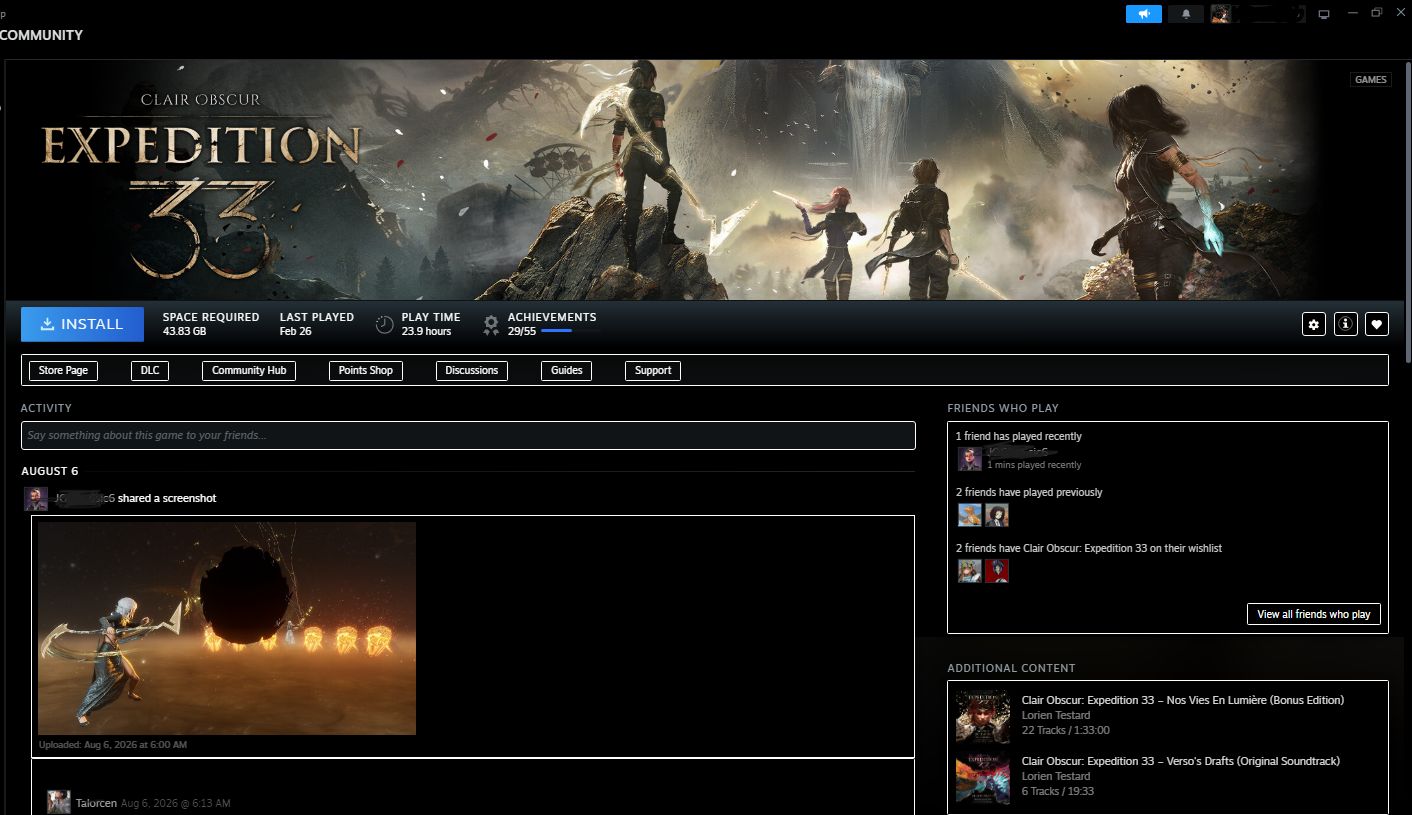The width and height of the screenshot is (1412, 815).
Task: Click the COMMUNITY menu heading
Action: pyautogui.click(x=41, y=35)
